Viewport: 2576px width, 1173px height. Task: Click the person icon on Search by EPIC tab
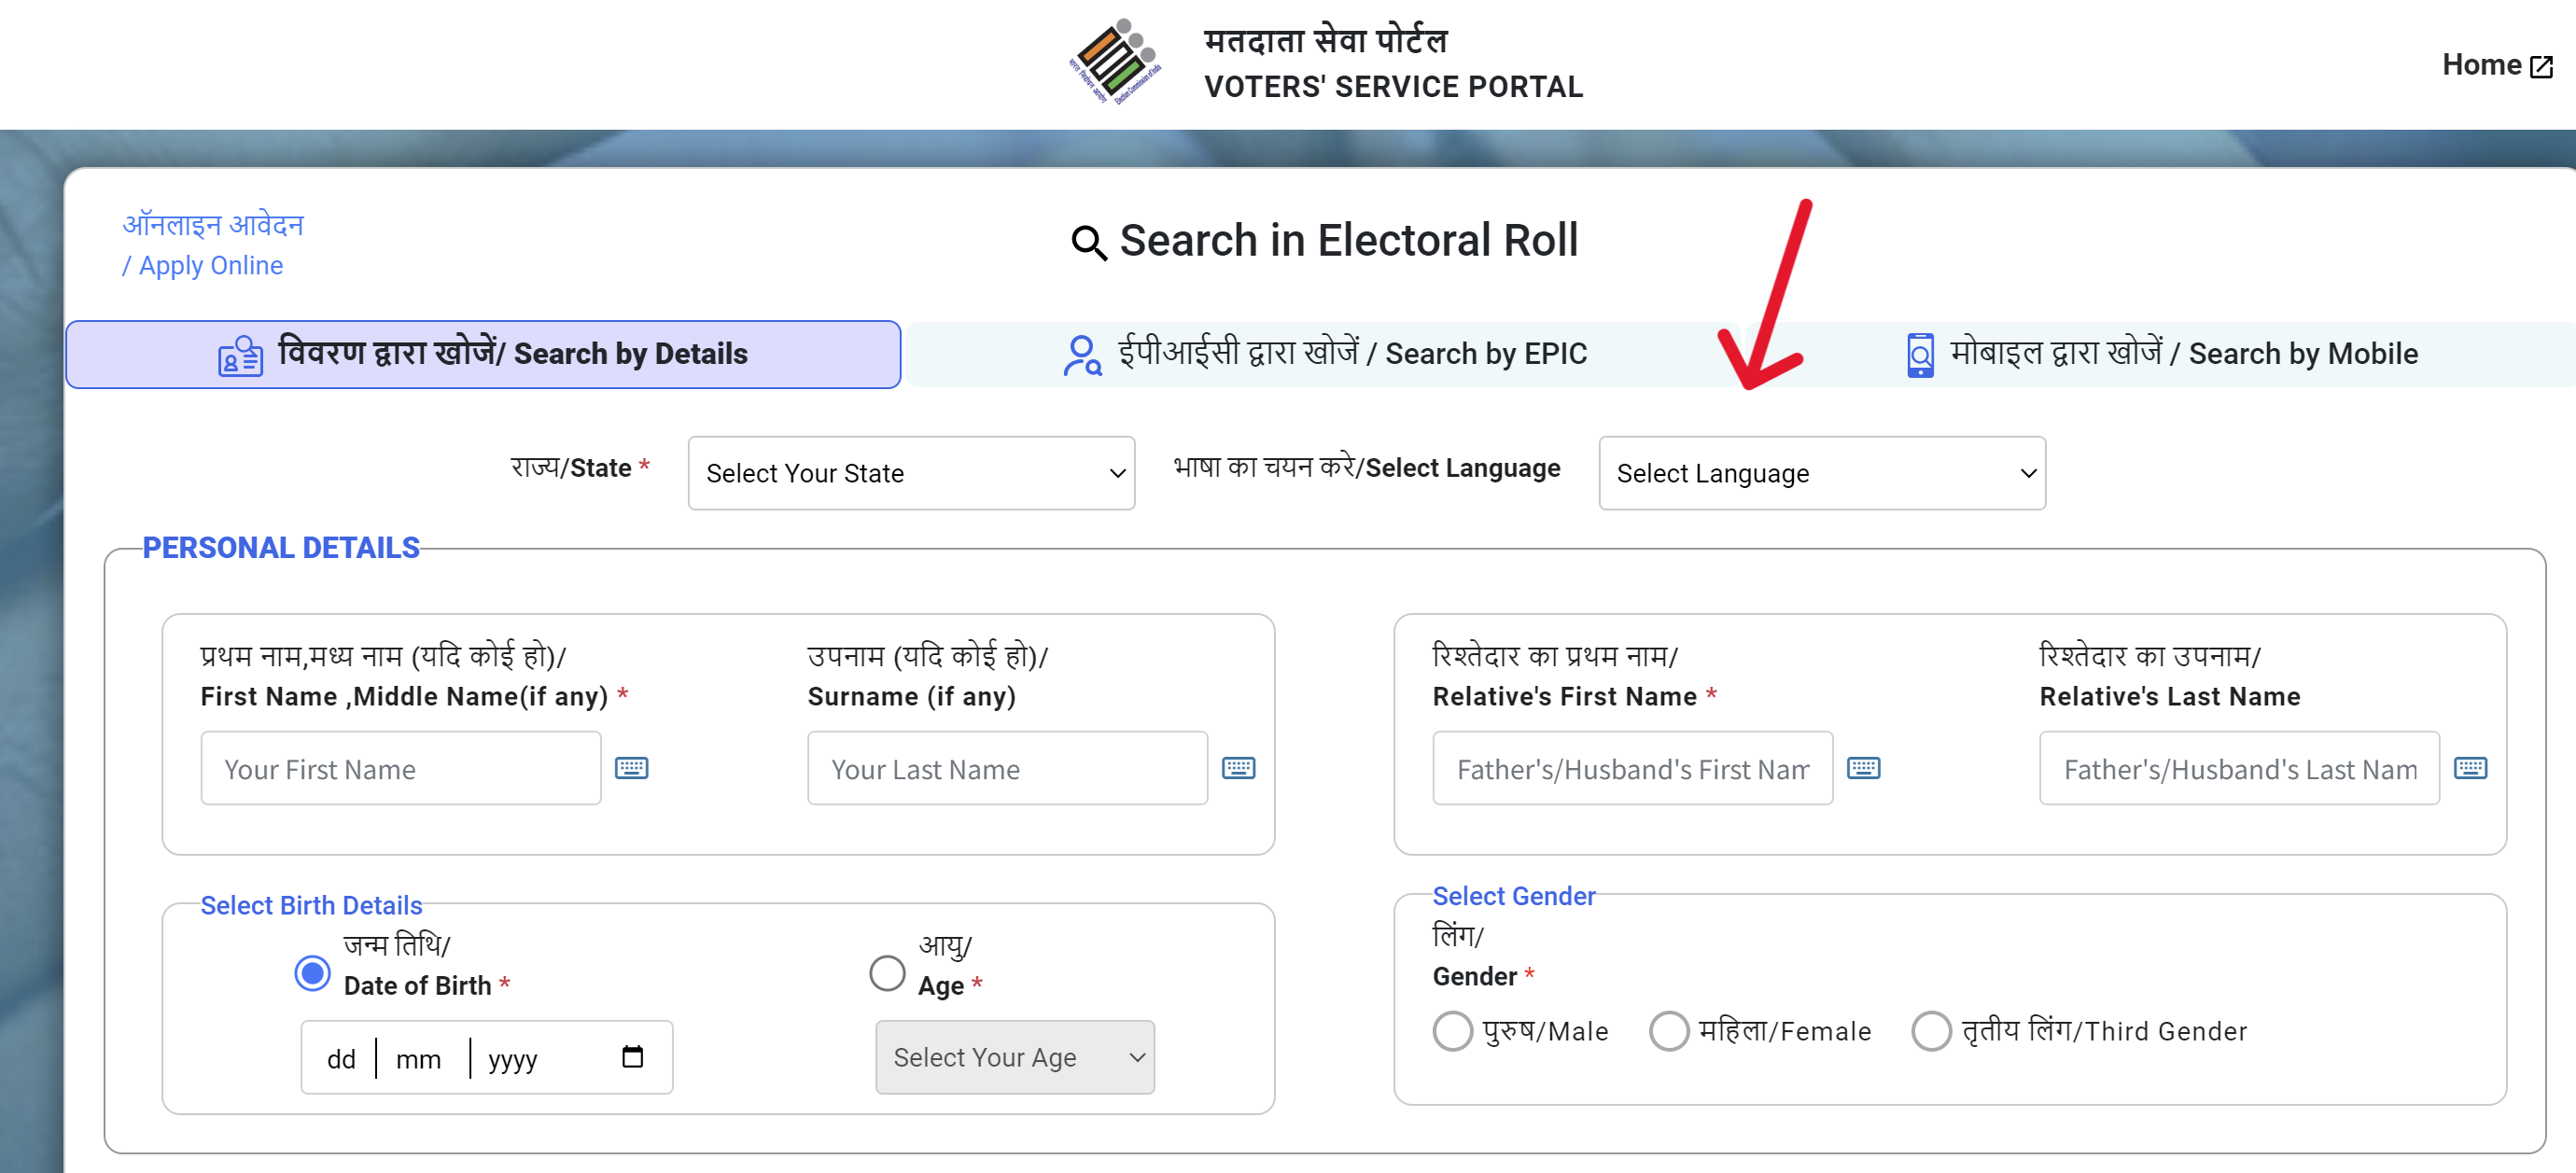tap(1081, 353)
